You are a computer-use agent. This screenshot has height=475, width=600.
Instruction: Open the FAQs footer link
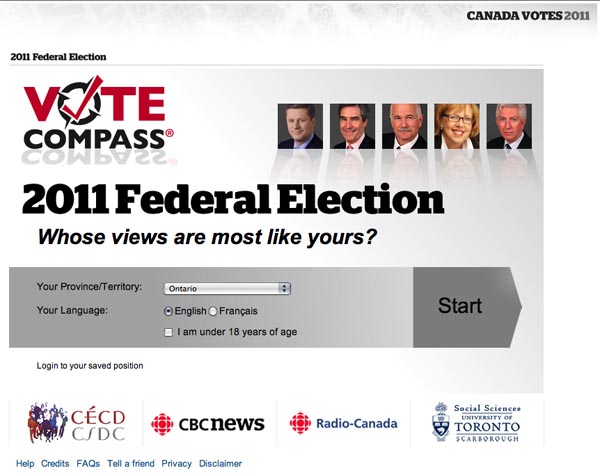click(x=88, y=464)
